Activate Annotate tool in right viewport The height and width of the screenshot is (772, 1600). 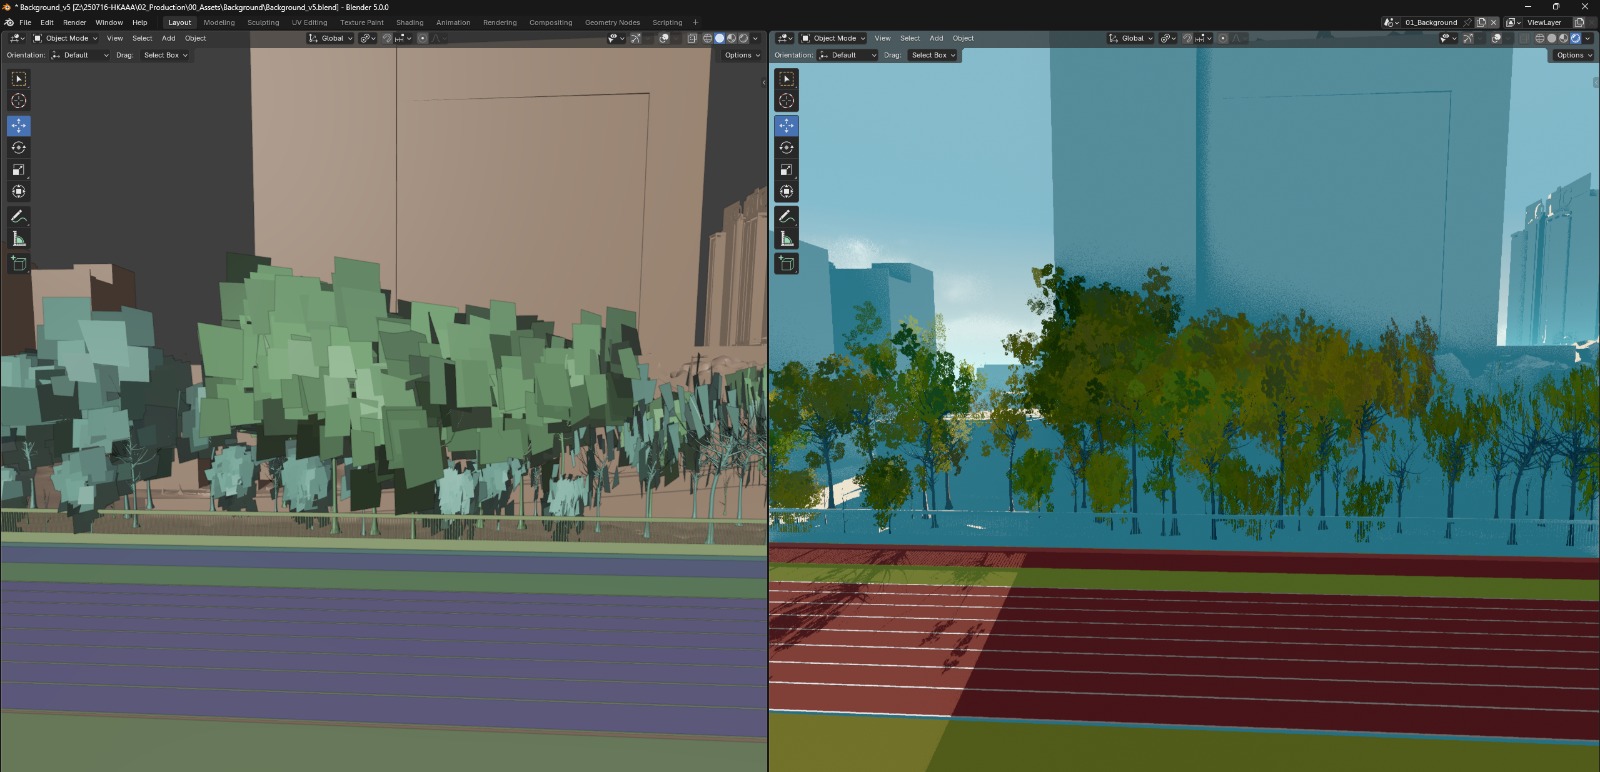tap(787, 217)
